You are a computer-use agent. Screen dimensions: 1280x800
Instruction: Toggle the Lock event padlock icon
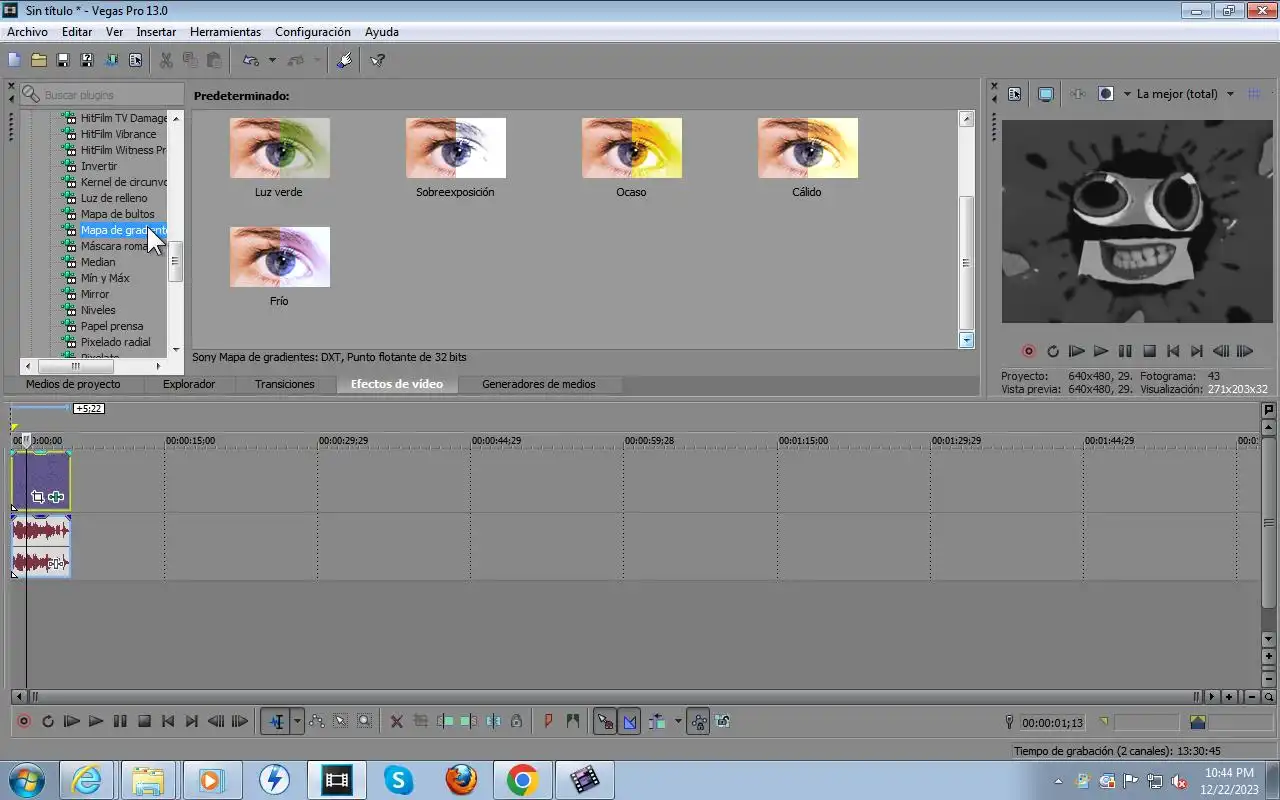click(x=516, y=721)
